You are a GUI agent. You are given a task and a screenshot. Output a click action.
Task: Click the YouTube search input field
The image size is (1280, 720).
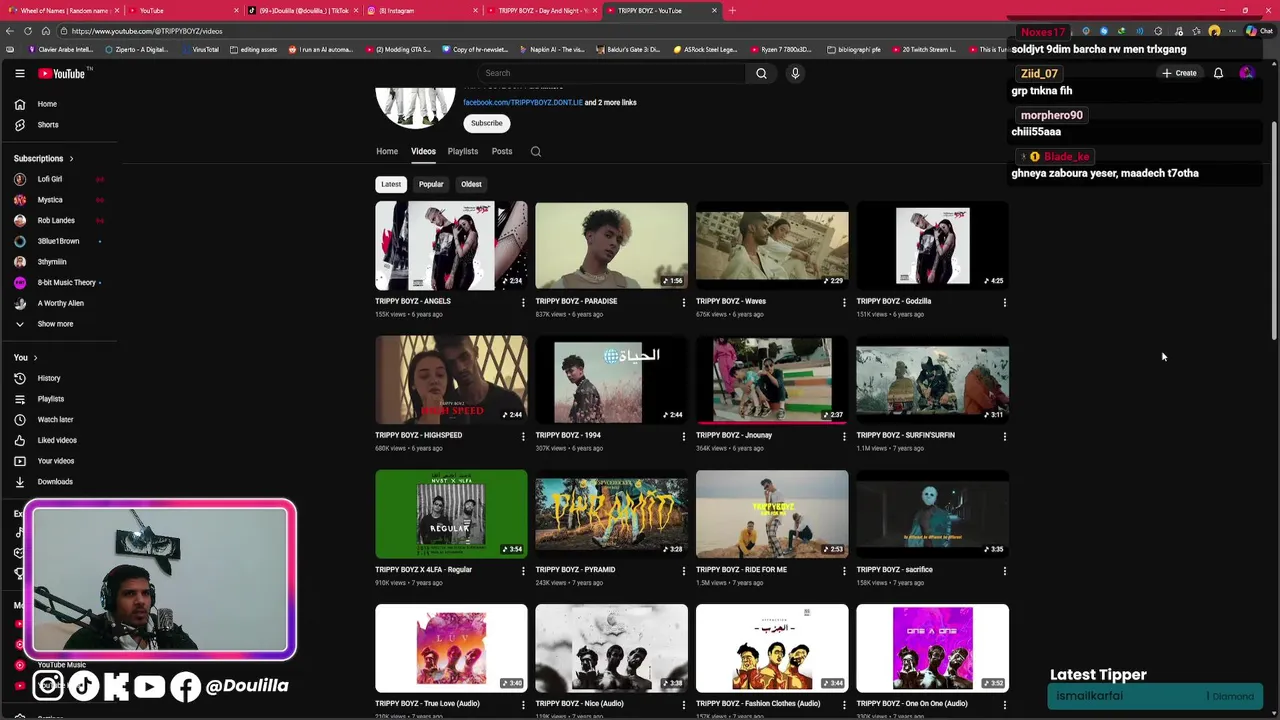(611, 73)
